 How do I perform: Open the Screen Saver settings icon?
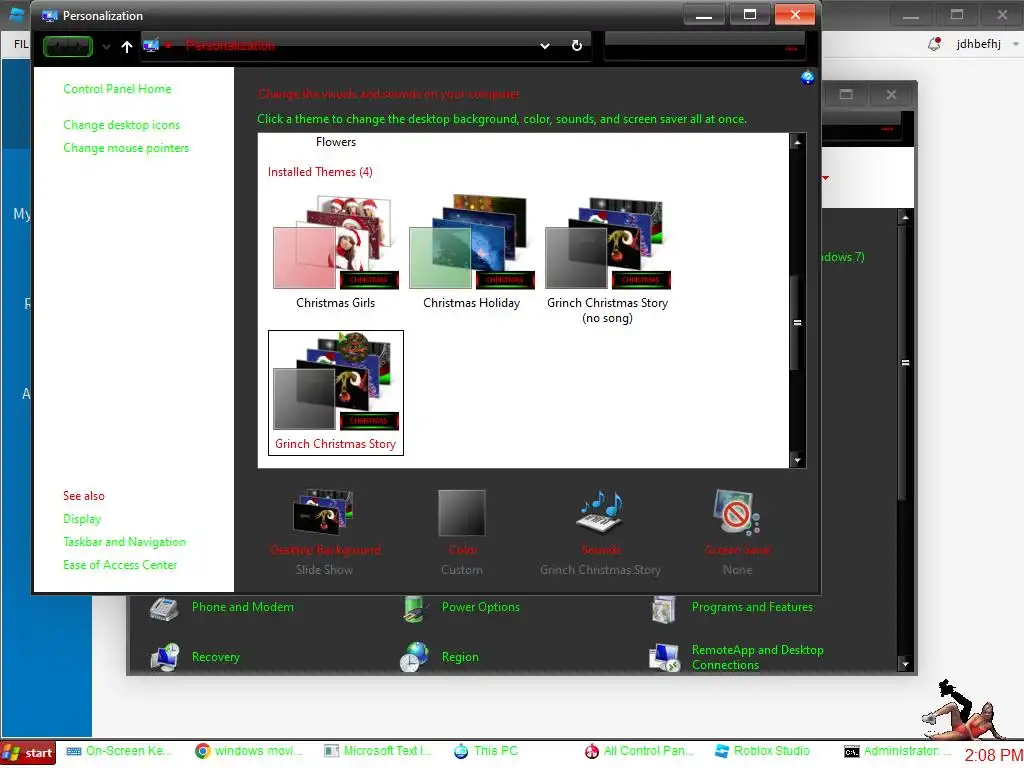737,513
